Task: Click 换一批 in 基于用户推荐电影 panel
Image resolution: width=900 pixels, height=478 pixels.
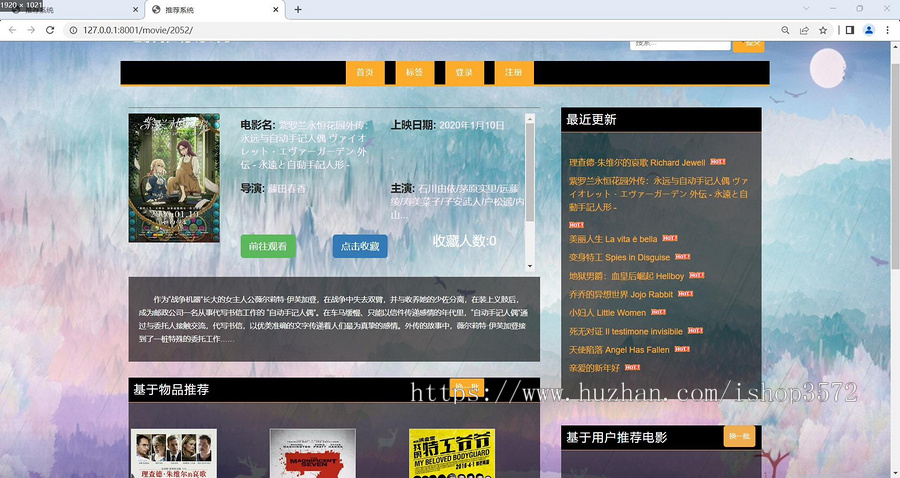Action: point(739,436)
